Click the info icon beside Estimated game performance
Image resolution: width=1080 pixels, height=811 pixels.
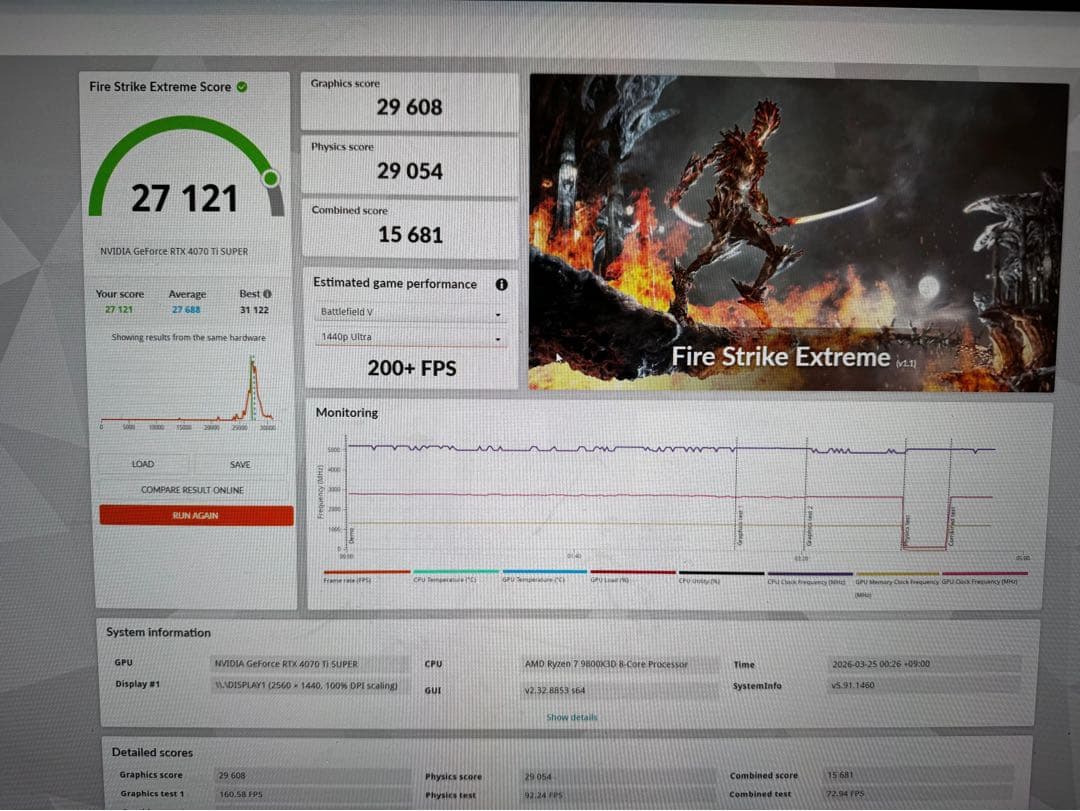[501, 284]
